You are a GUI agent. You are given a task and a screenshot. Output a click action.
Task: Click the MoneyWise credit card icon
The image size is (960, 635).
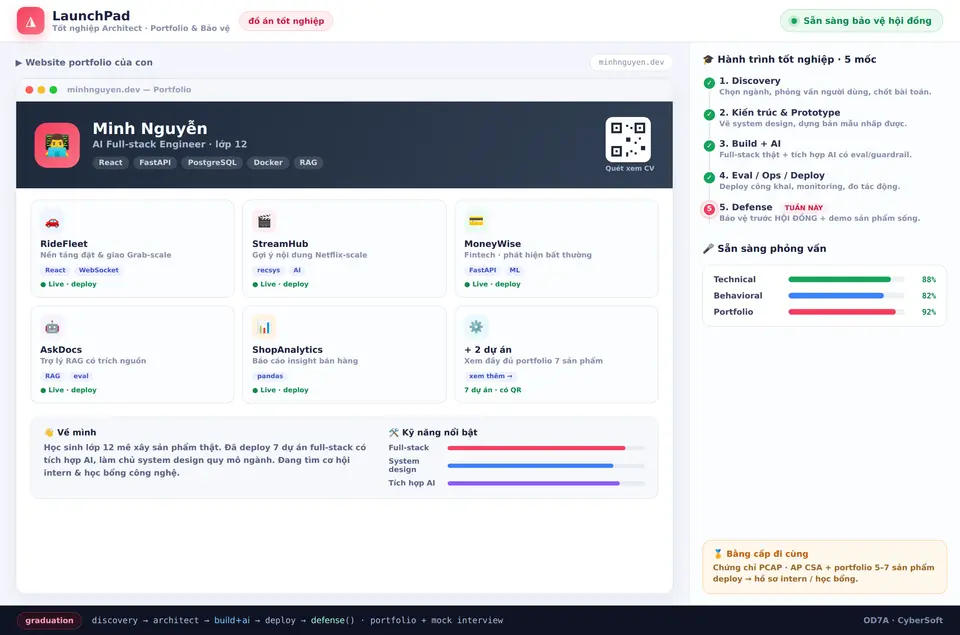coord(476,221)
